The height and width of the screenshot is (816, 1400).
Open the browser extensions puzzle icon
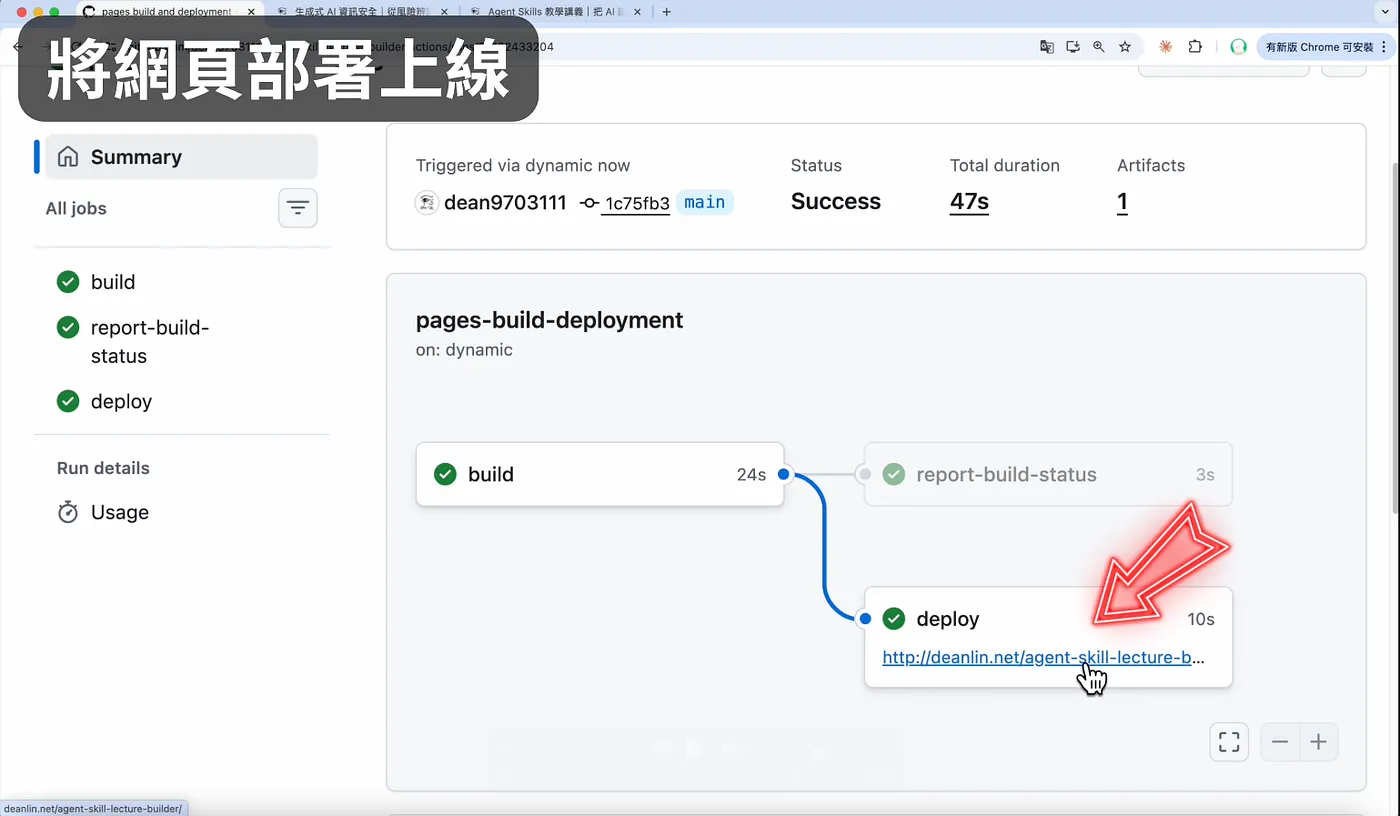coord(1195,47)
